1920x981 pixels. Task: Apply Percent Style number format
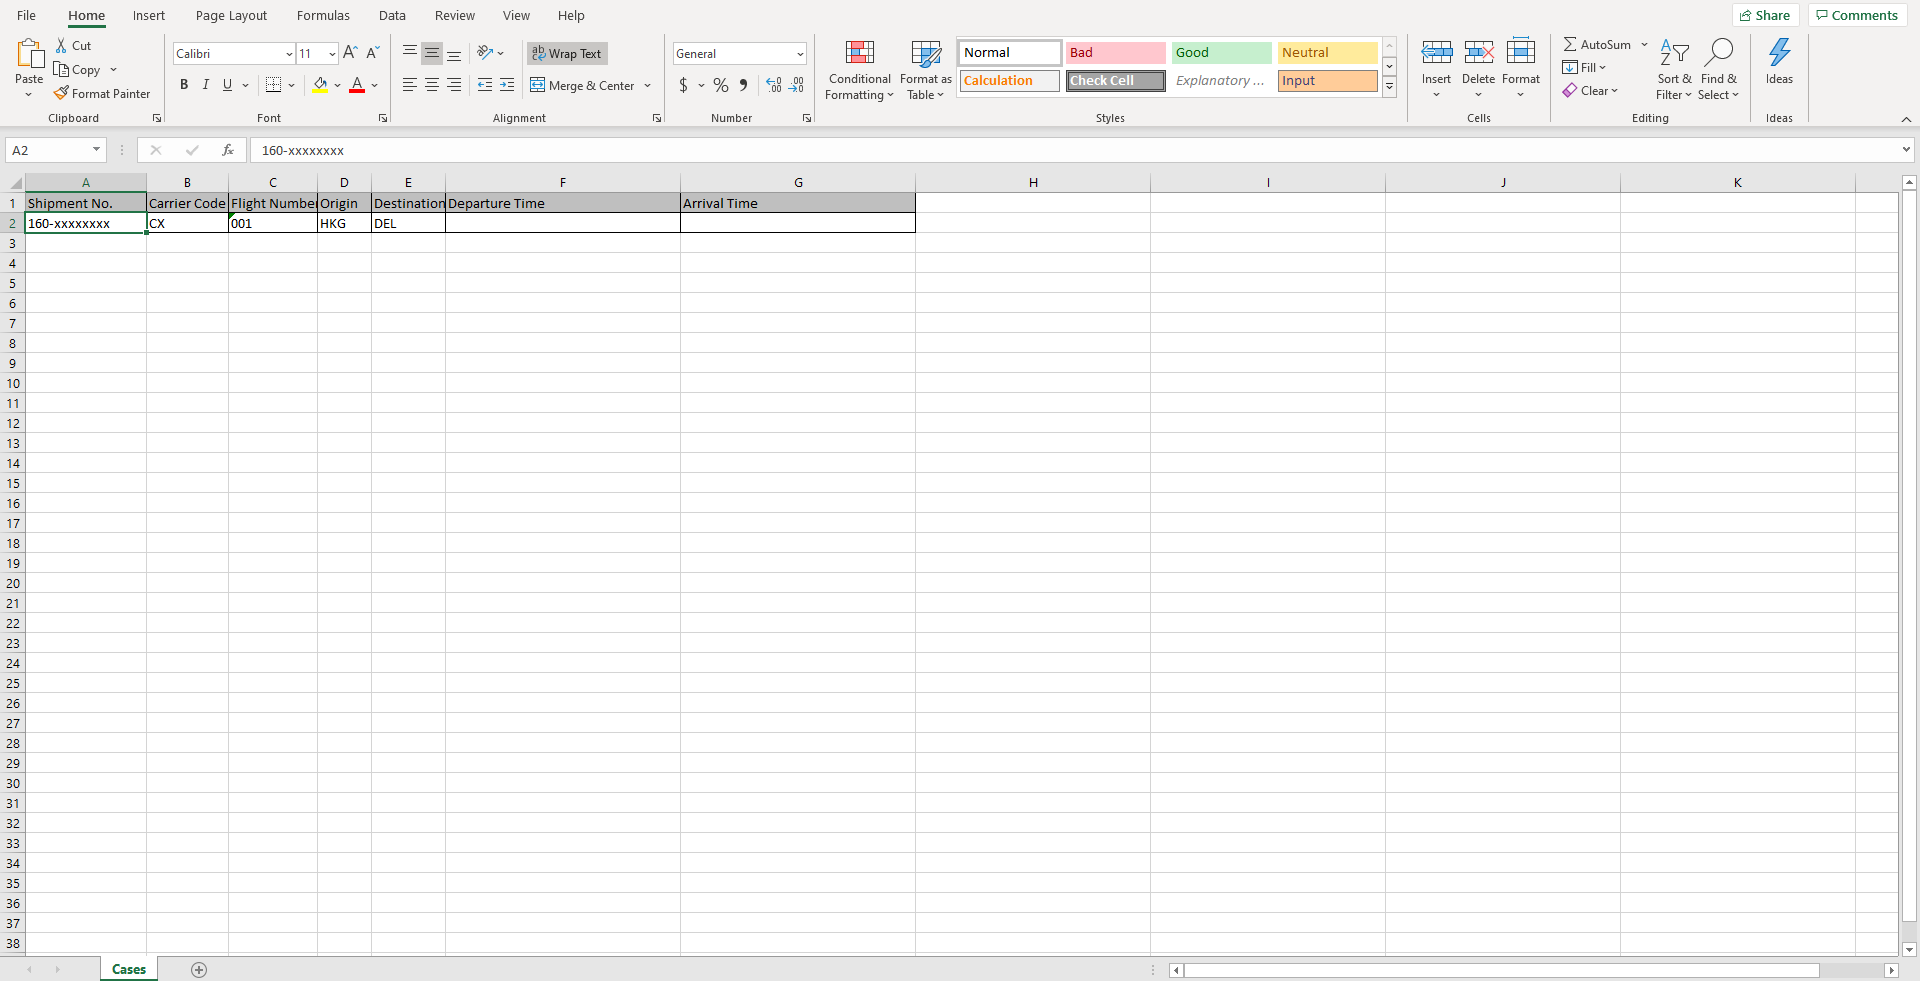tap(721, 85)
